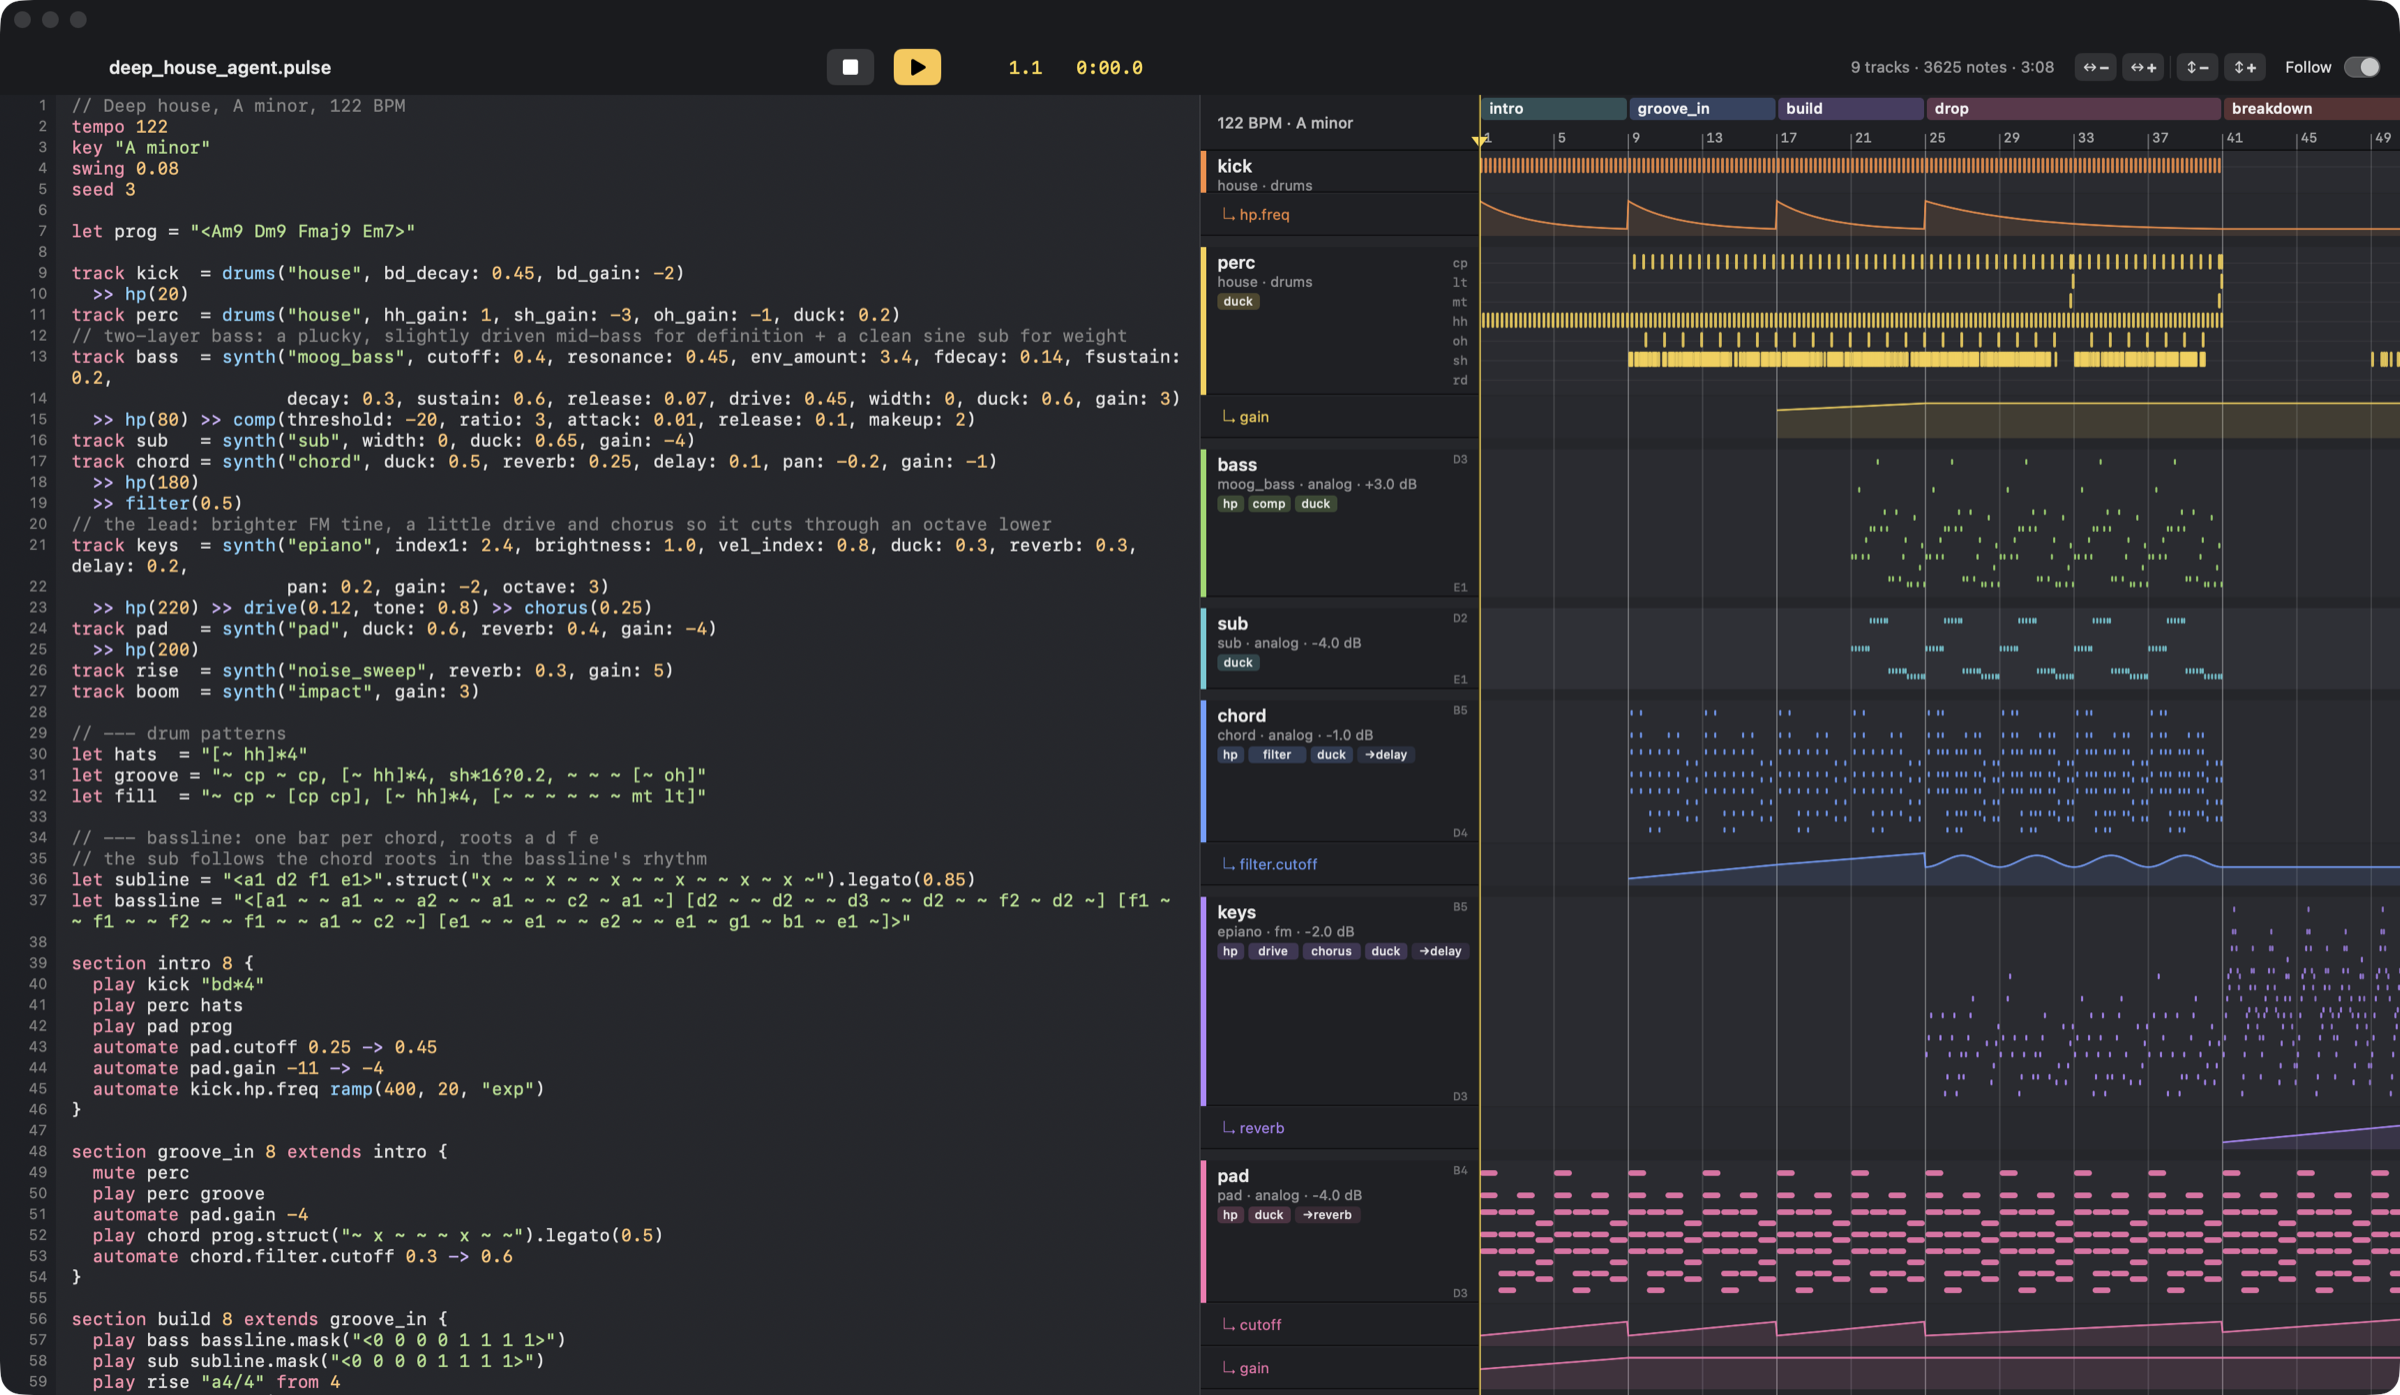Place cursor on 'section intro 8 {' line
The height and width of the screenshot is (1395, 2400).
pyautogui.click(x=162, y=963)
